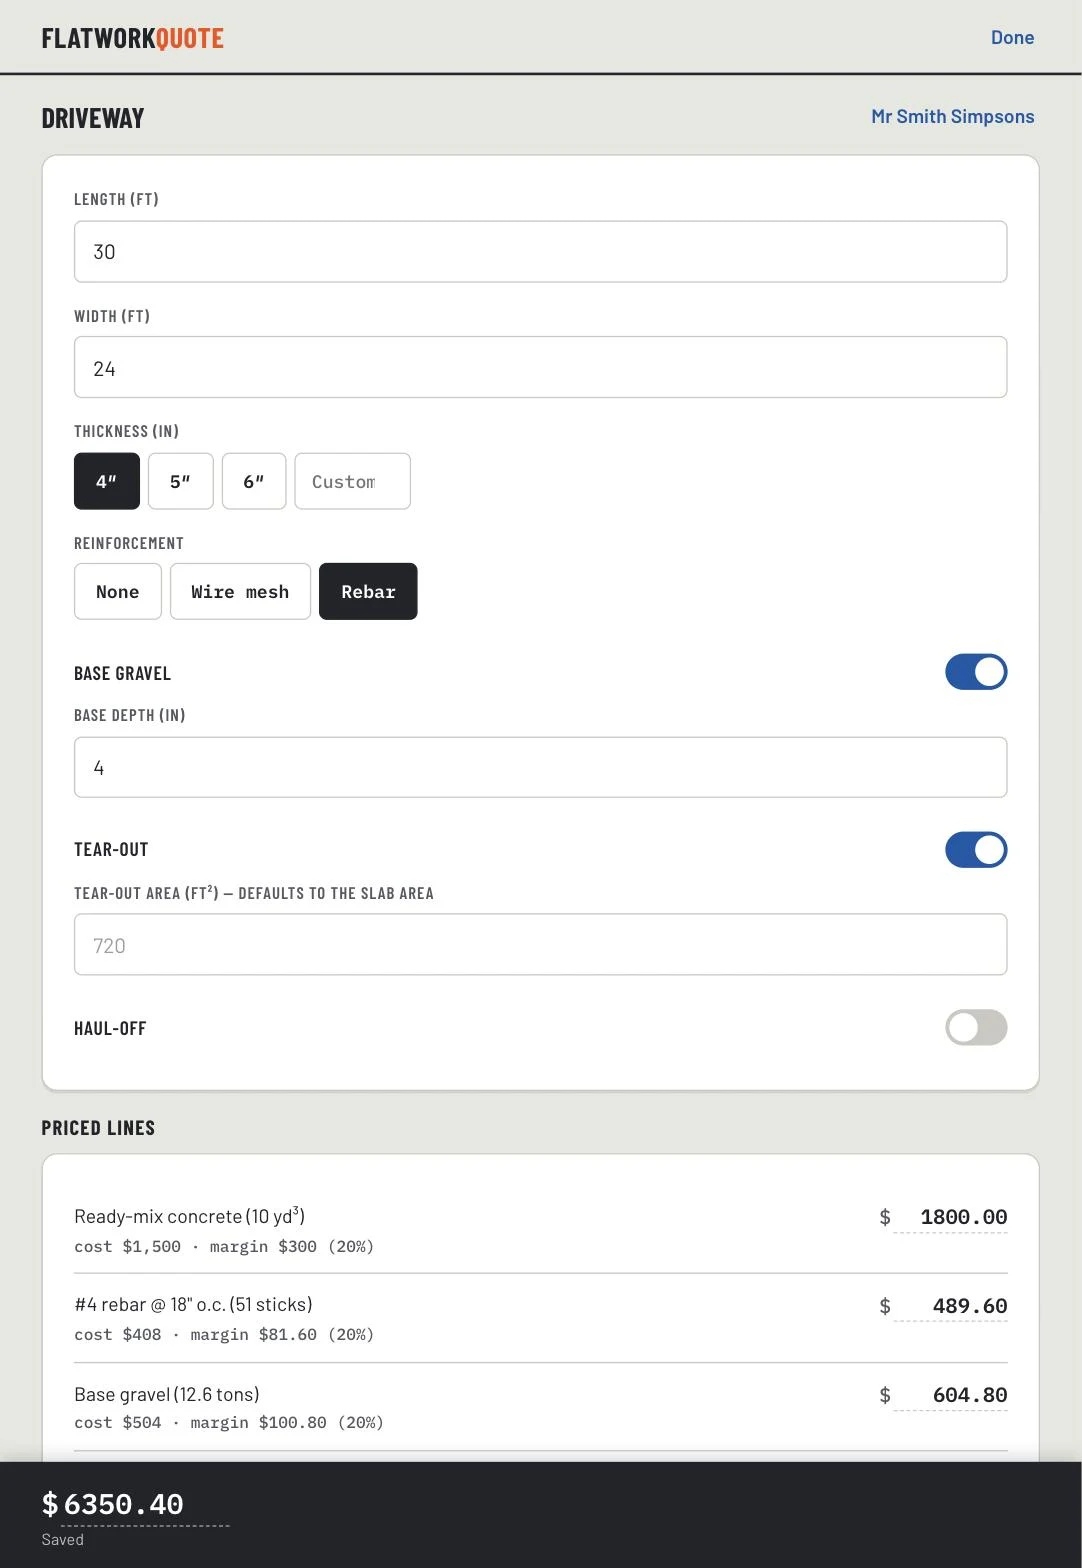Turn off the Tear-out switch
Screen dimensions: 1082x1568
[976, 850]
